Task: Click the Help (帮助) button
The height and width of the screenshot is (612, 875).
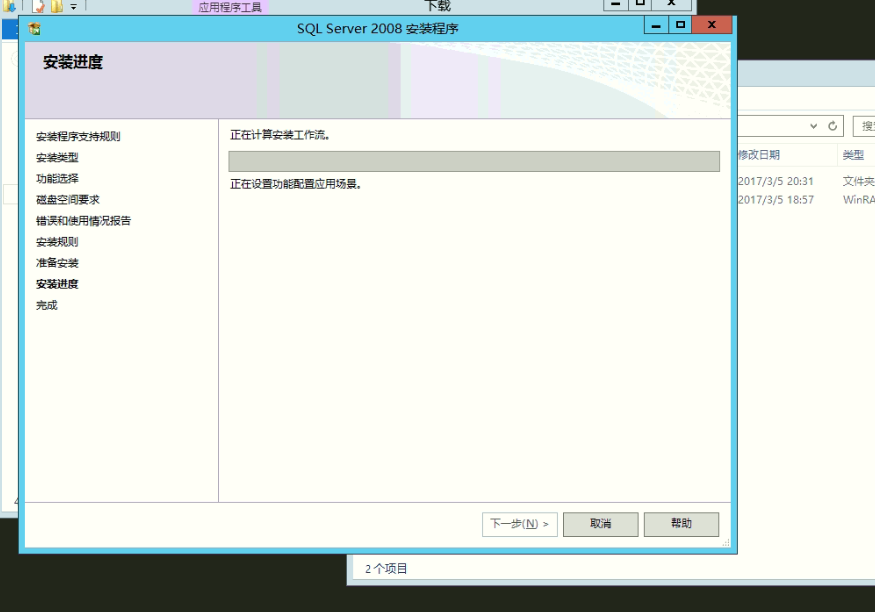Action: coord(681,524)
